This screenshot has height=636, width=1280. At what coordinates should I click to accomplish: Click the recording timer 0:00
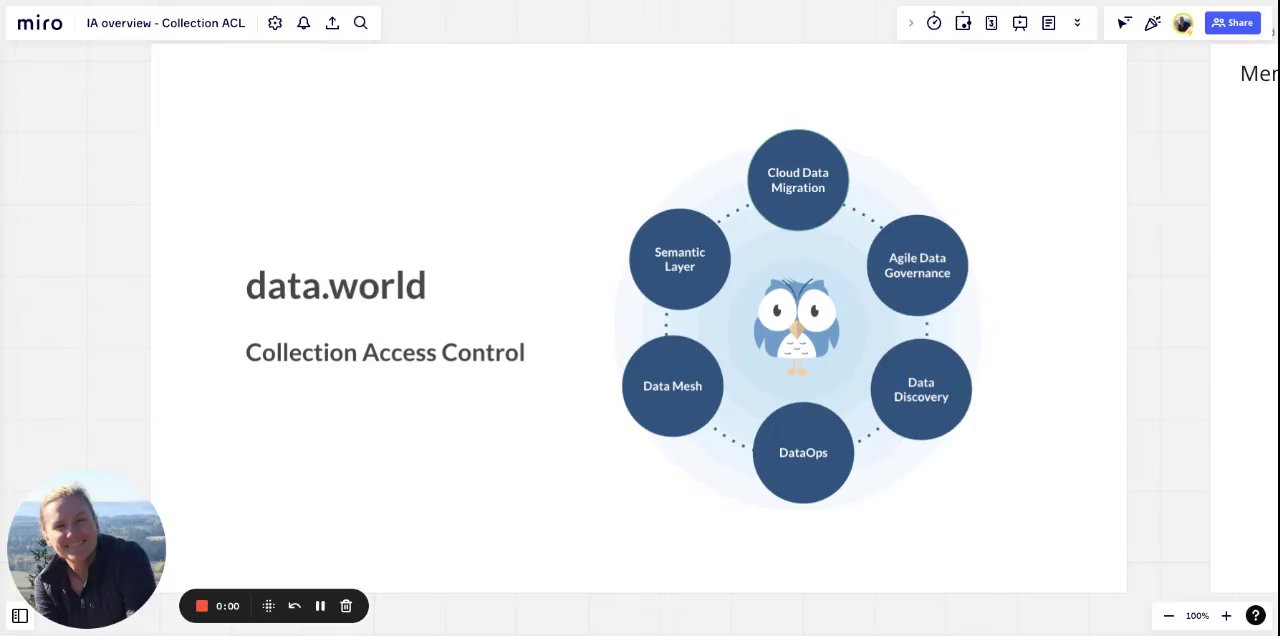point(228,606)
